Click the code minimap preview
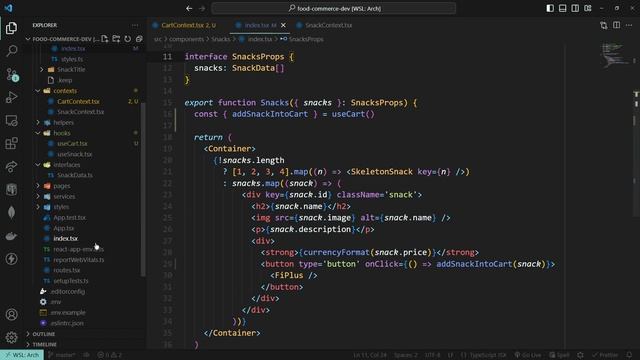The image size is (640, 360). (x=615, y=55)
